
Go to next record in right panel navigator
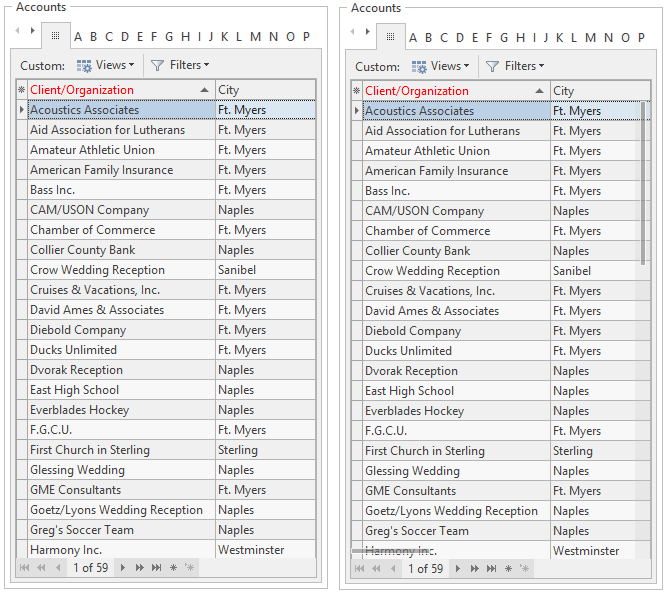[458, 569]
